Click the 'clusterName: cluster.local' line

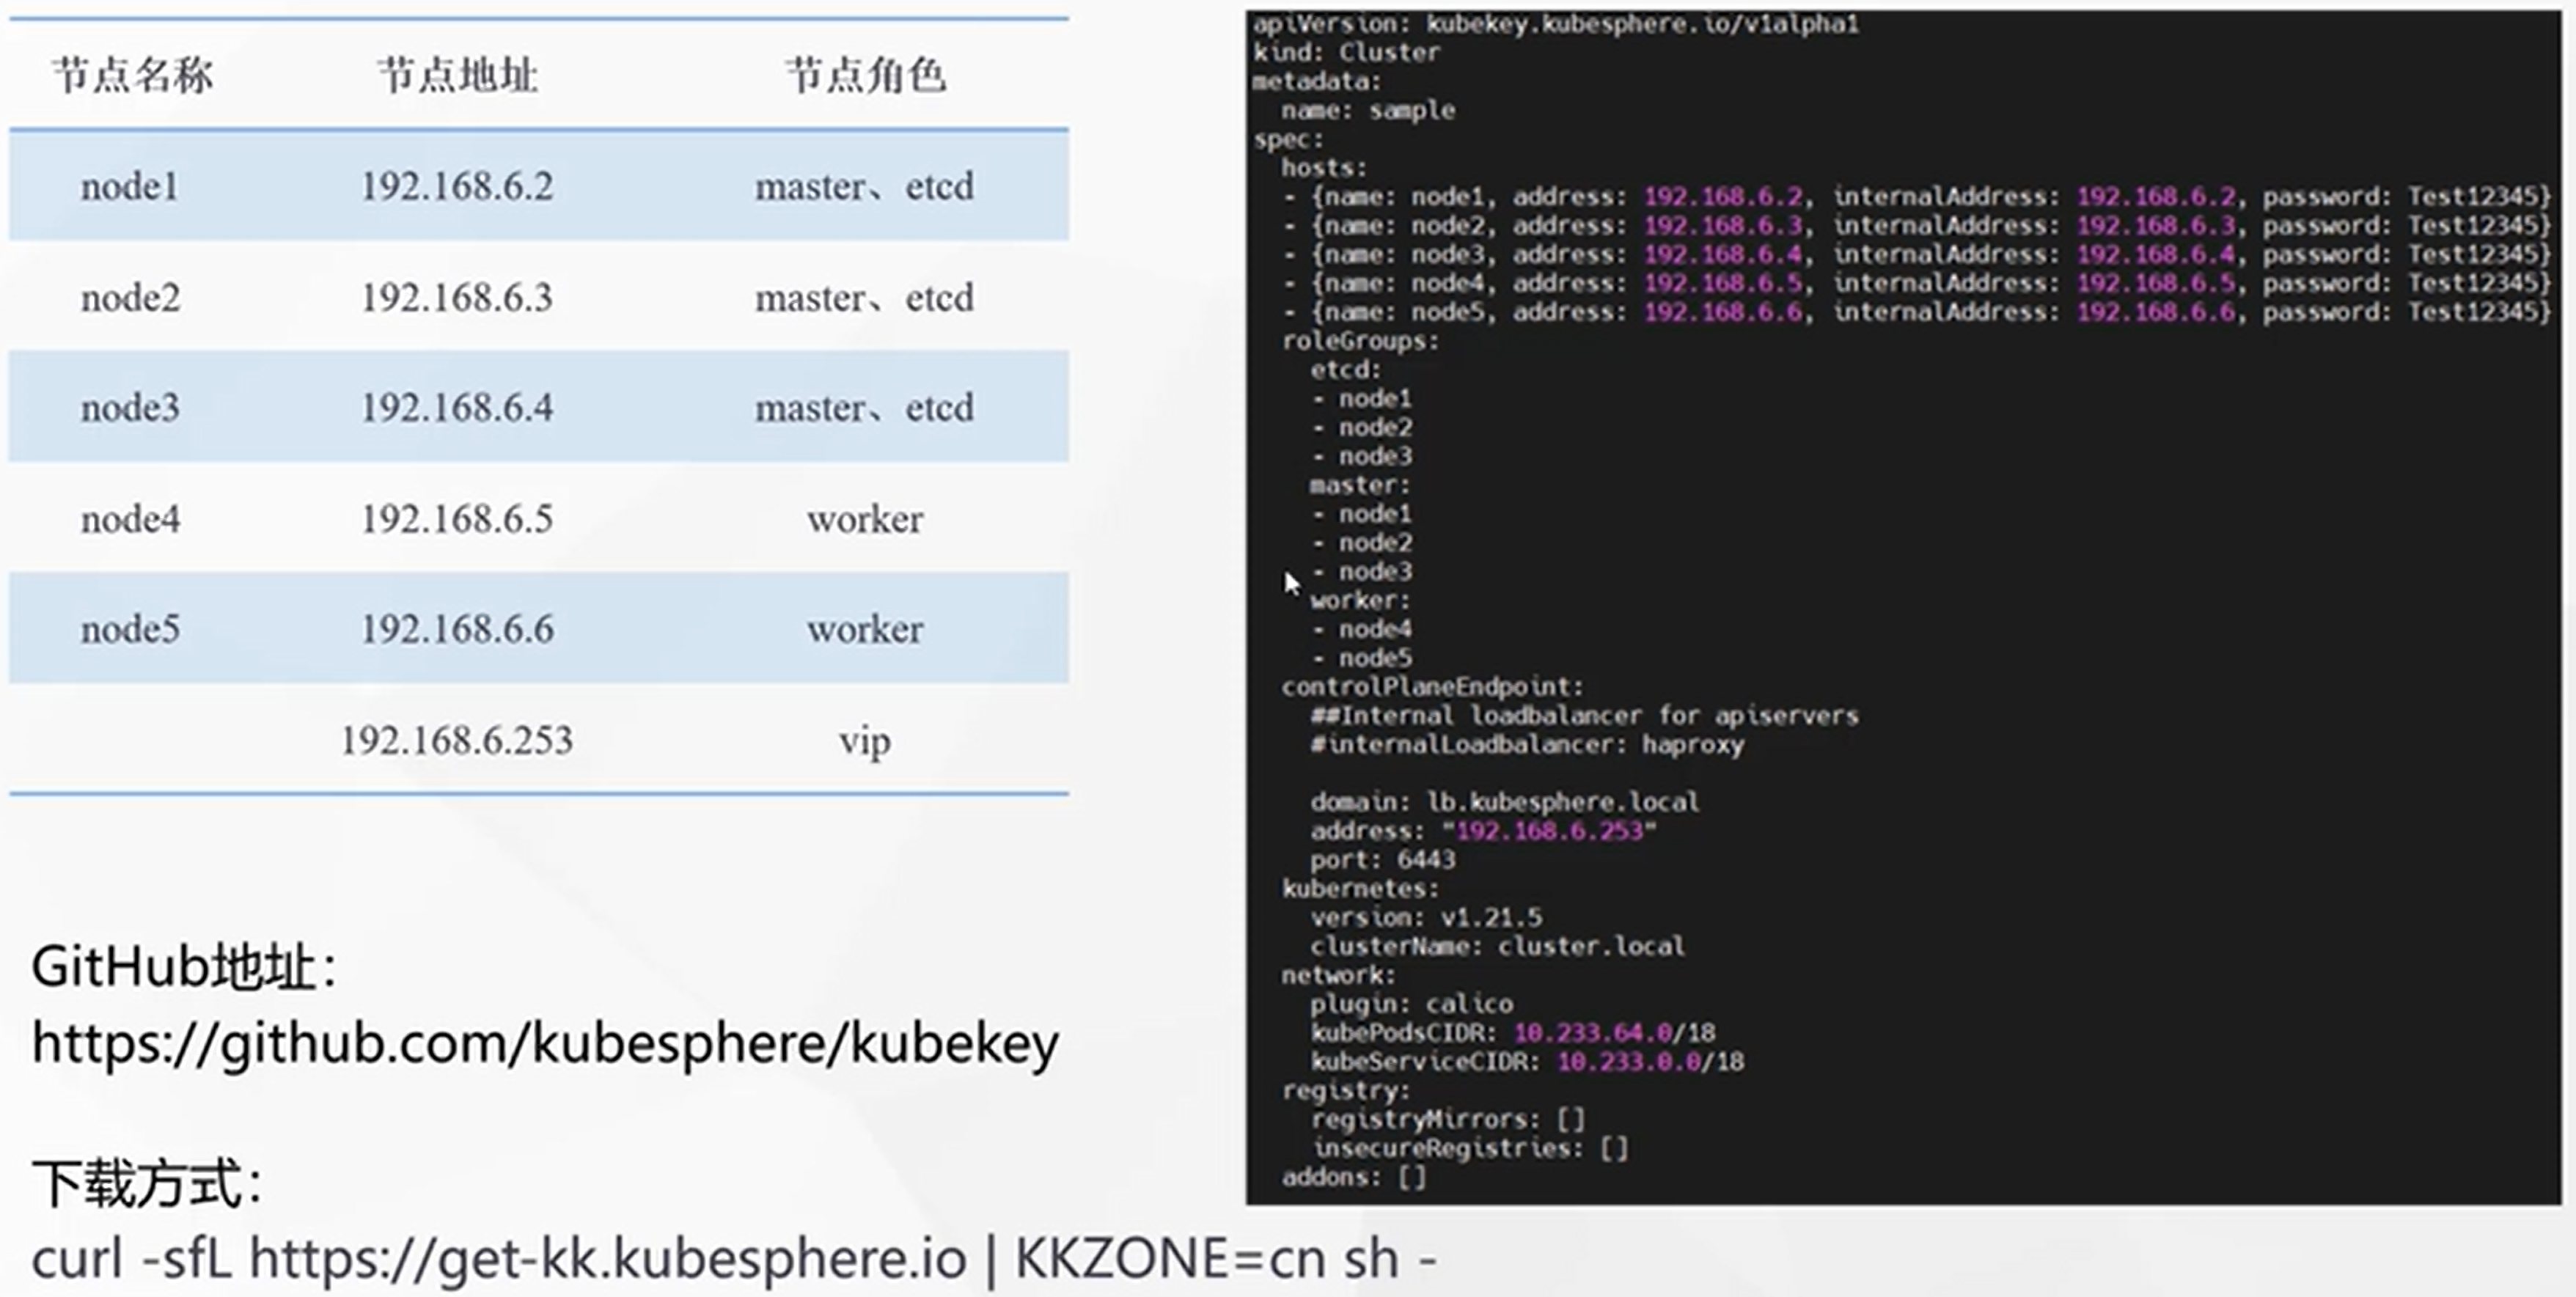[1497, 946]
